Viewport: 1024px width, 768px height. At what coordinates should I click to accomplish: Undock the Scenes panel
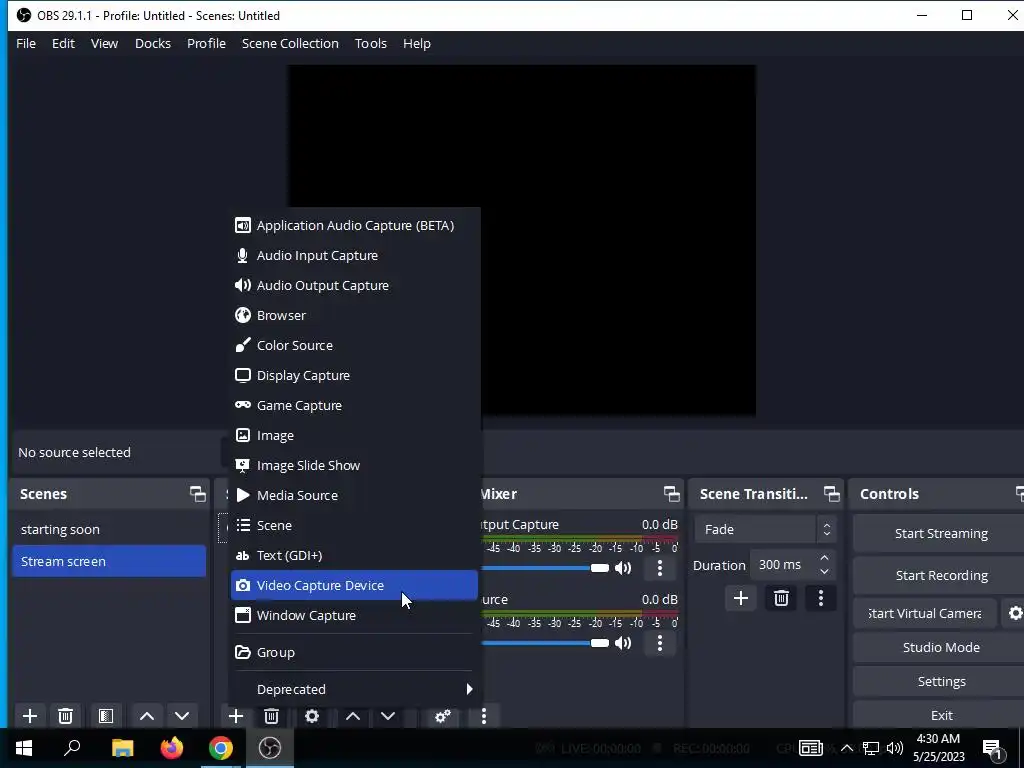click(197, 494)
